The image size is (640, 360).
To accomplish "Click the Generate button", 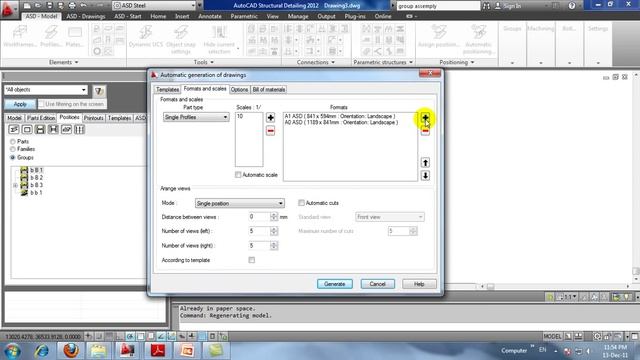I will point(335,284).
